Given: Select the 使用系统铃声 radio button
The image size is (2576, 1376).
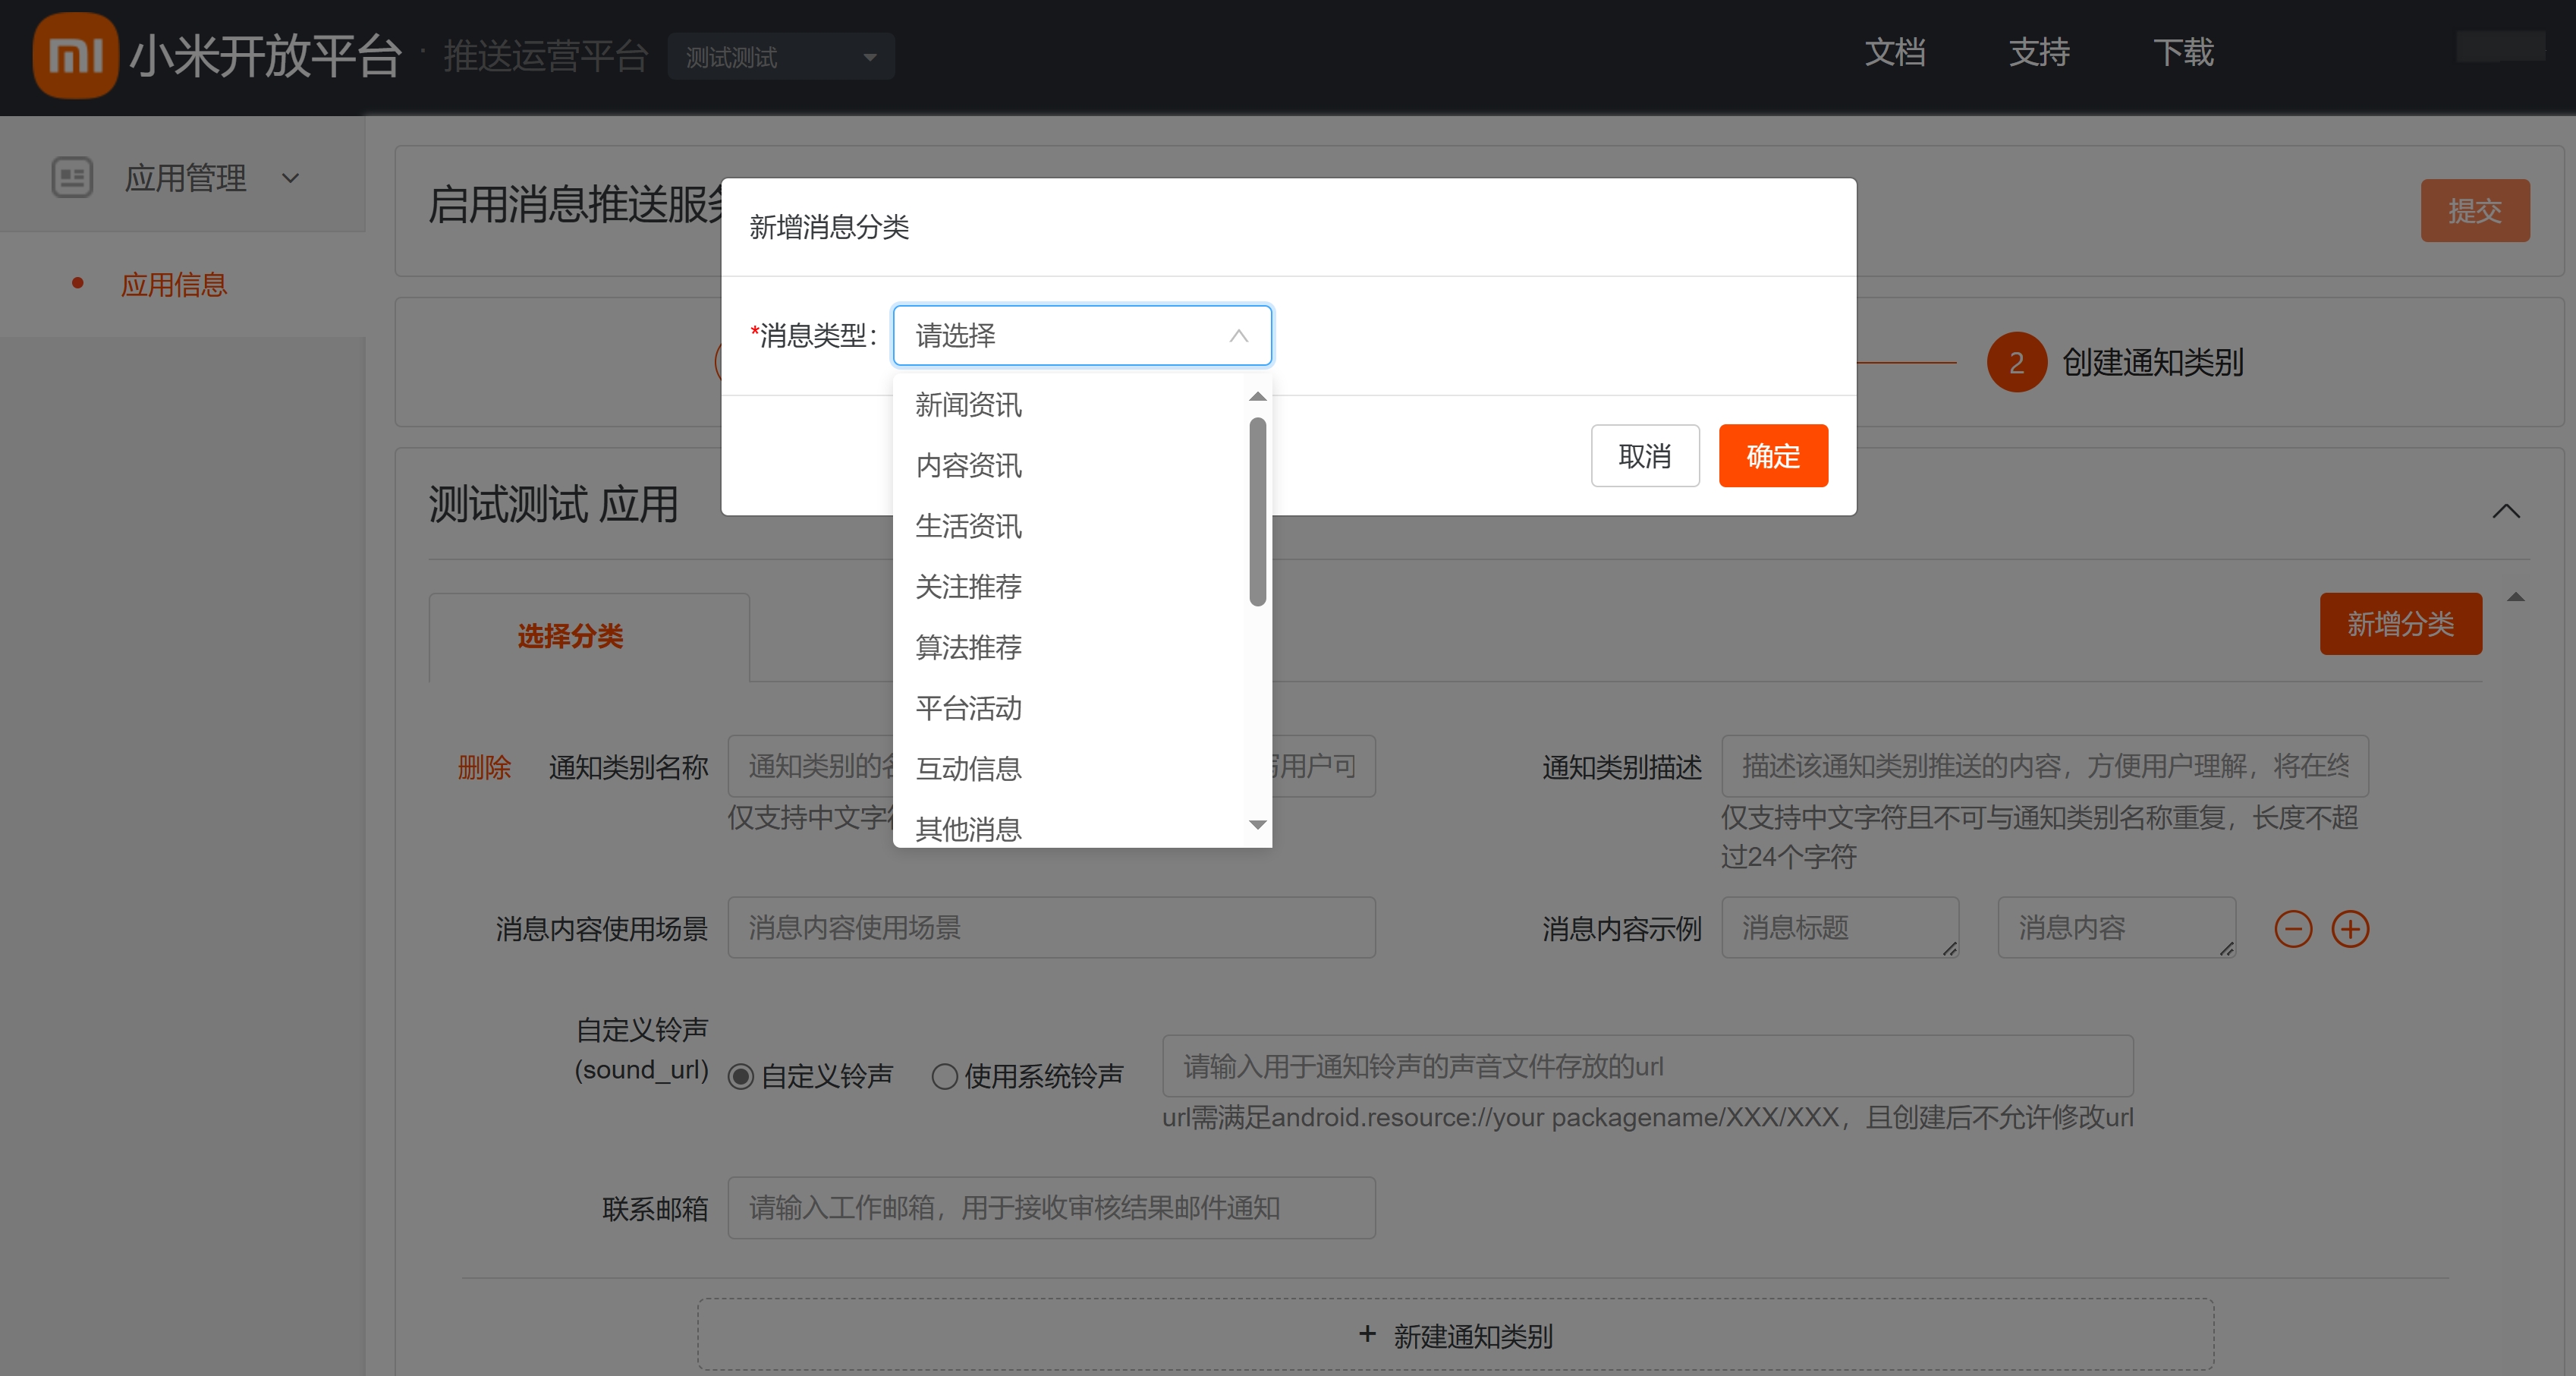Looking at the screenshot, I should [944, 1076].
